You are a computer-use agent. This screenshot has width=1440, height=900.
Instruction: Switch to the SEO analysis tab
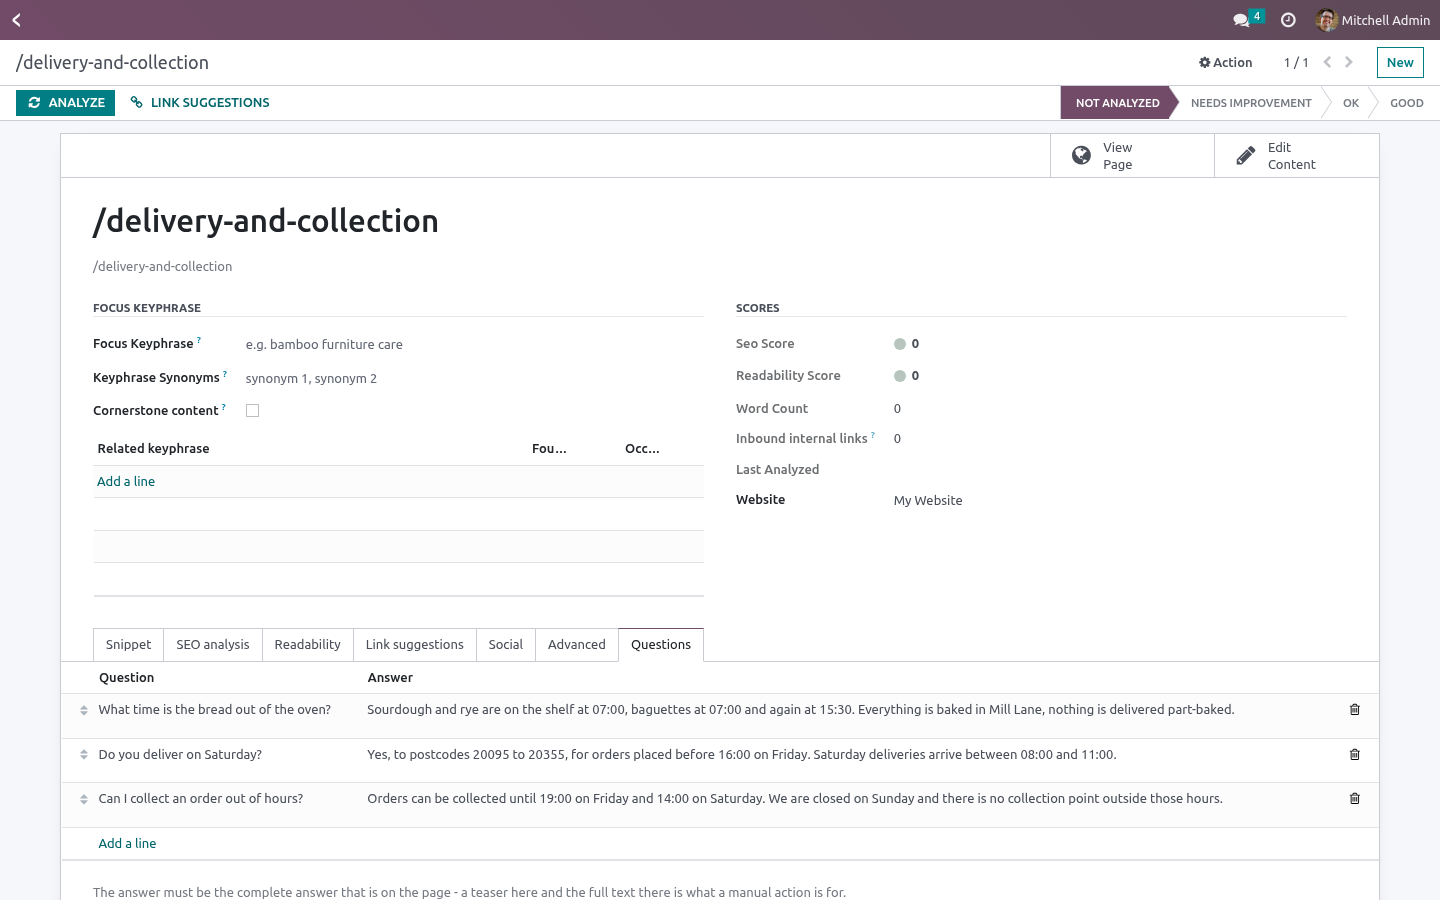pos(213,645)
